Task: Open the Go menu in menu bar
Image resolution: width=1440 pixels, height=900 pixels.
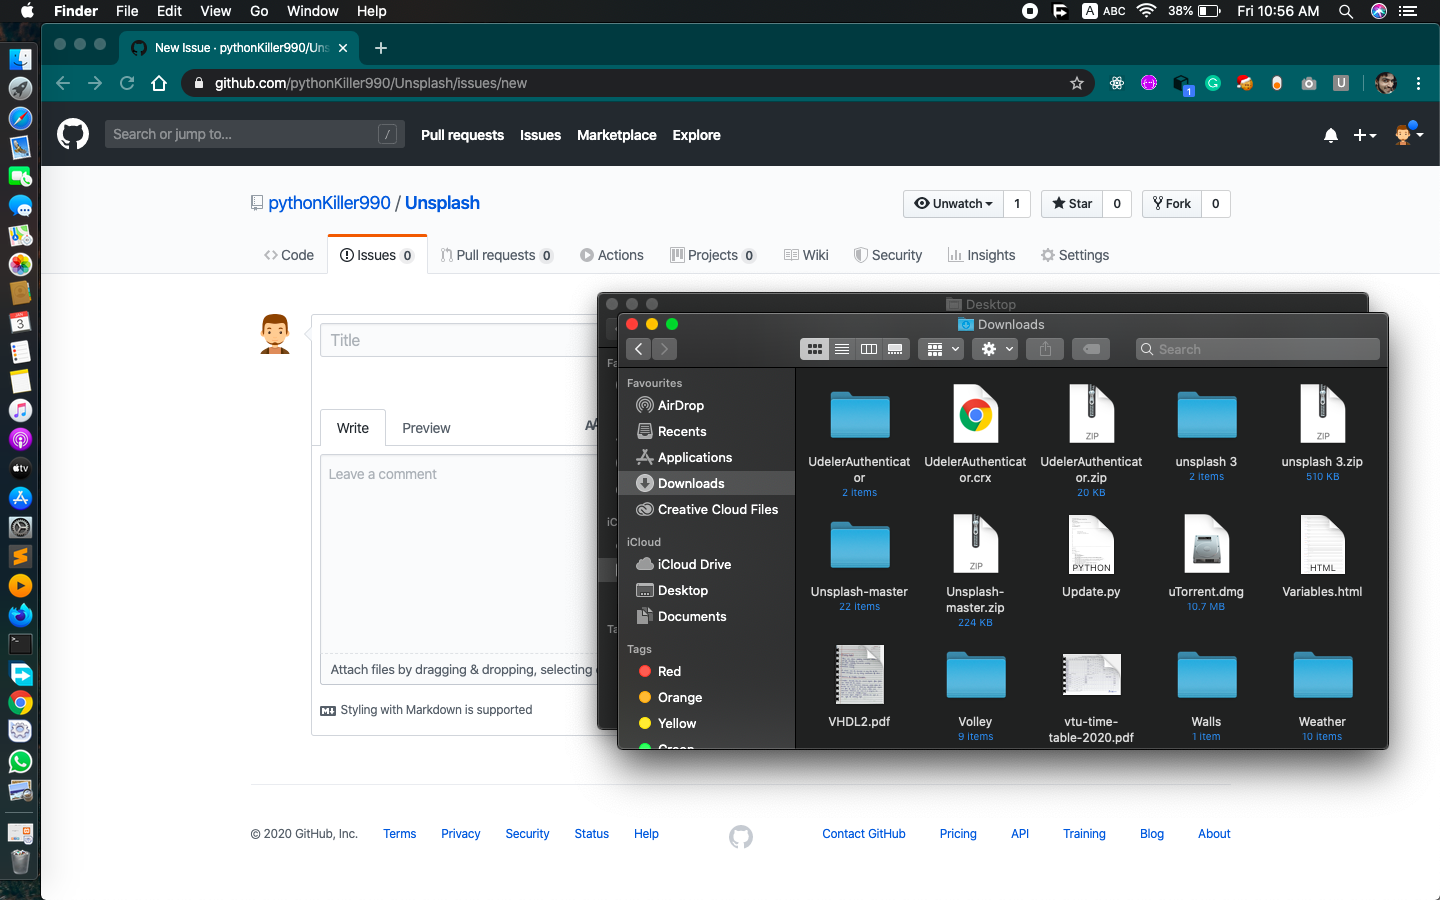Action: coord(259,11)
